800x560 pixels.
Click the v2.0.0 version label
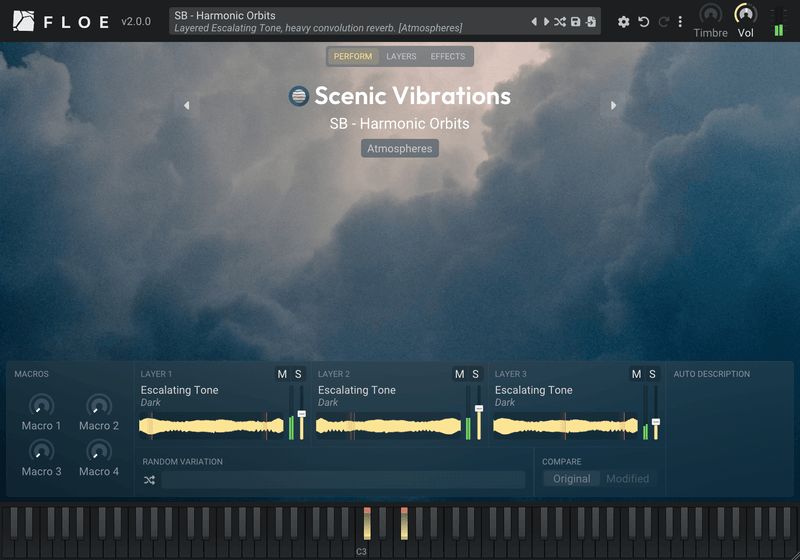pyautogui.click(x=136, y=21)
